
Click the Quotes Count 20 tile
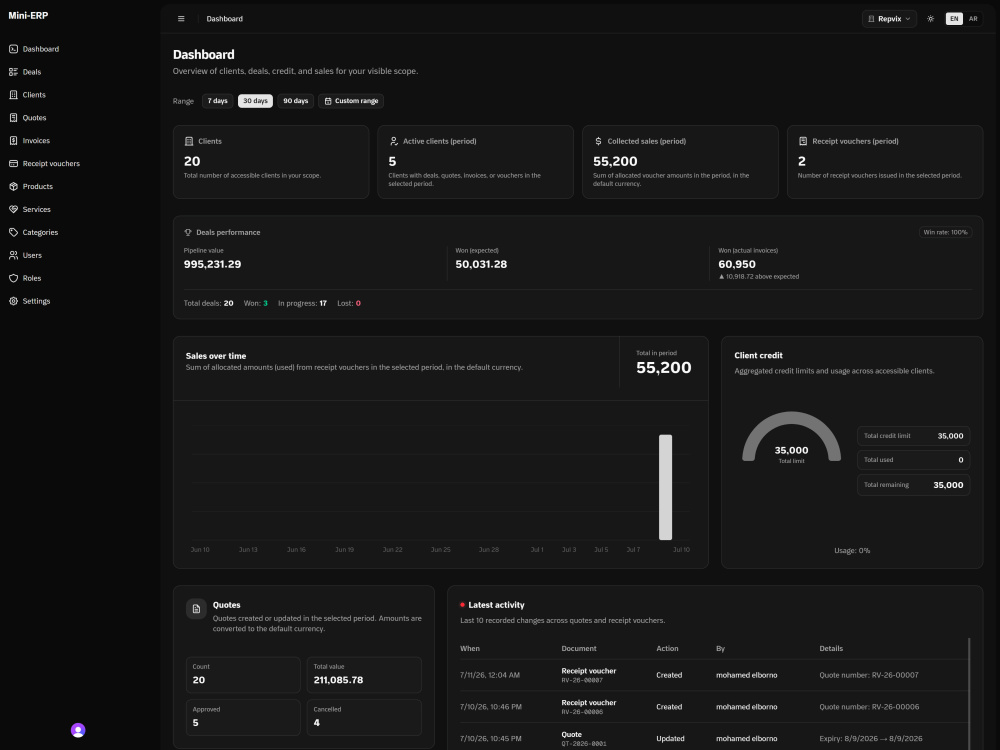pos(243,675)
